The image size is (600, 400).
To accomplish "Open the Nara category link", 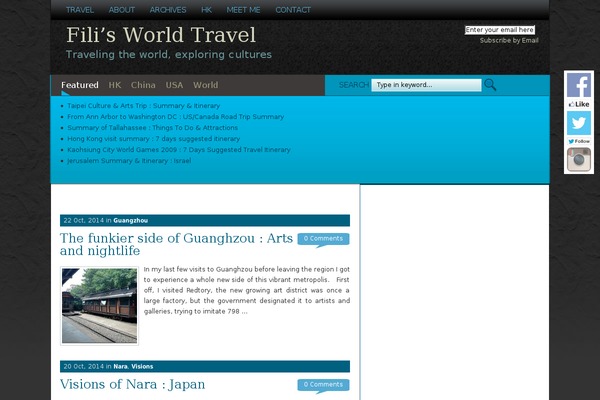I will (x=120, y=367).
